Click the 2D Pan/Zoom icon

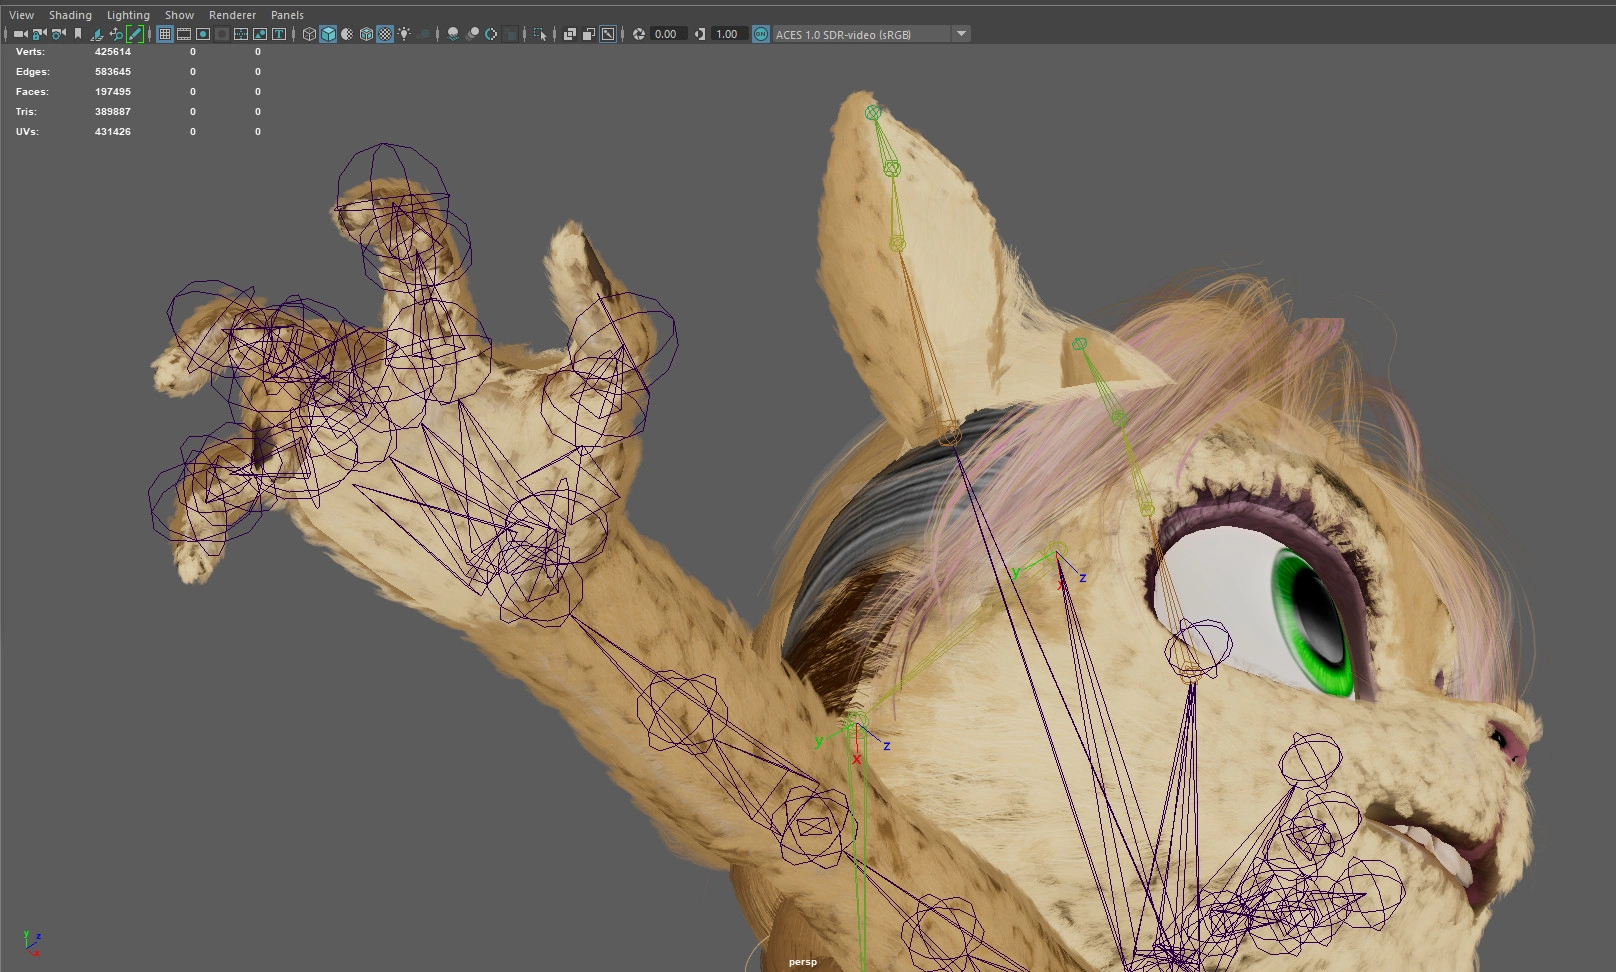pyautogui.click(x=116, y=34)
